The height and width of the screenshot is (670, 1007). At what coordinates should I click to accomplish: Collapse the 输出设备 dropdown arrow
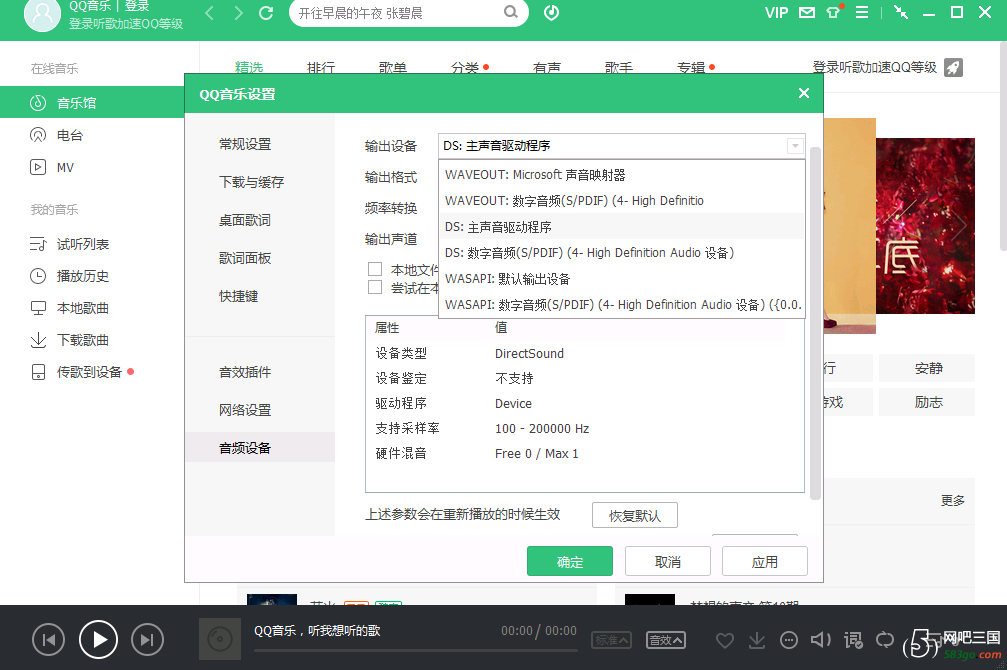click(x=795, y=146)
